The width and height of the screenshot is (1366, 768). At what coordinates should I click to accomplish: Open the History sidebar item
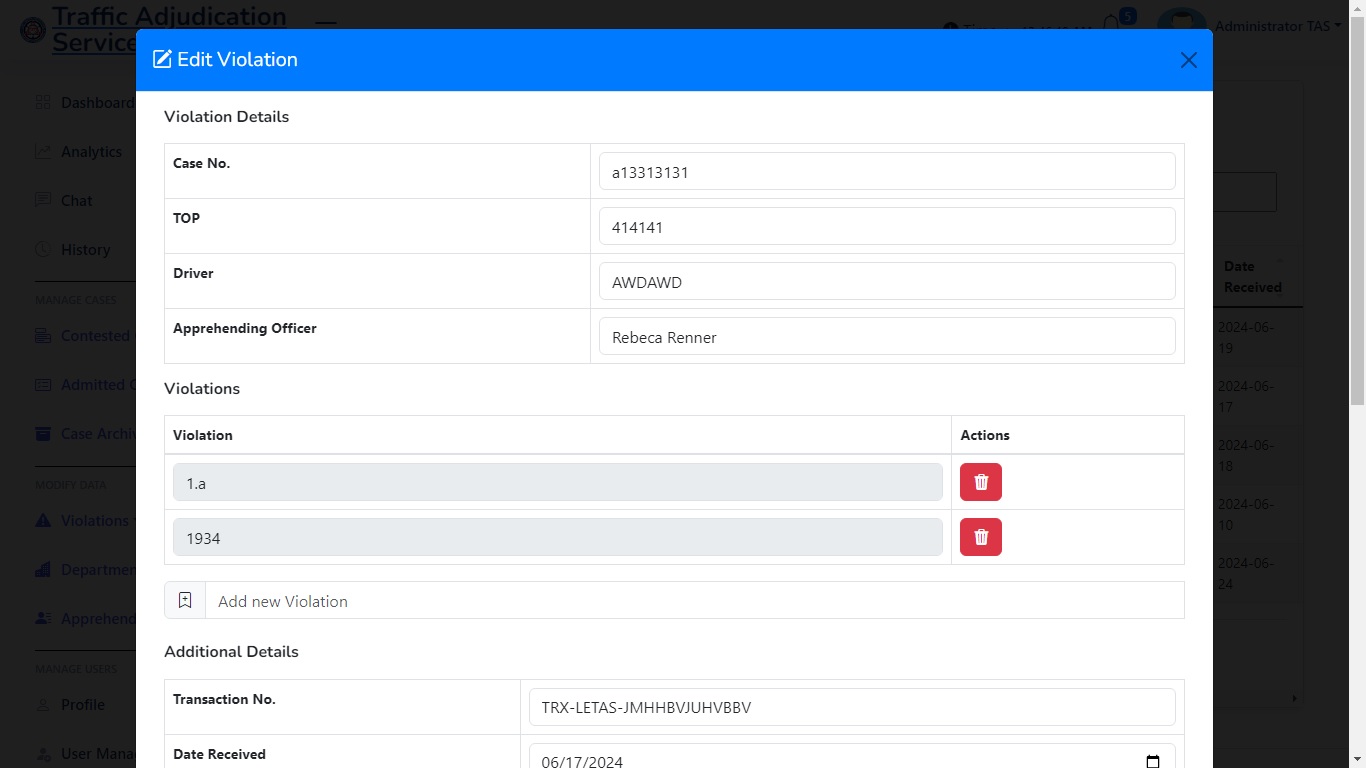(x=85, y=250)
